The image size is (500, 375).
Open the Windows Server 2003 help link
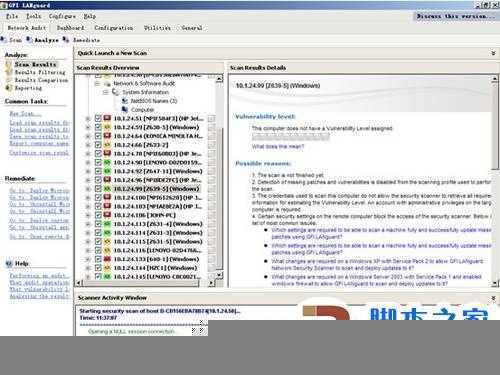click(376, 280)
